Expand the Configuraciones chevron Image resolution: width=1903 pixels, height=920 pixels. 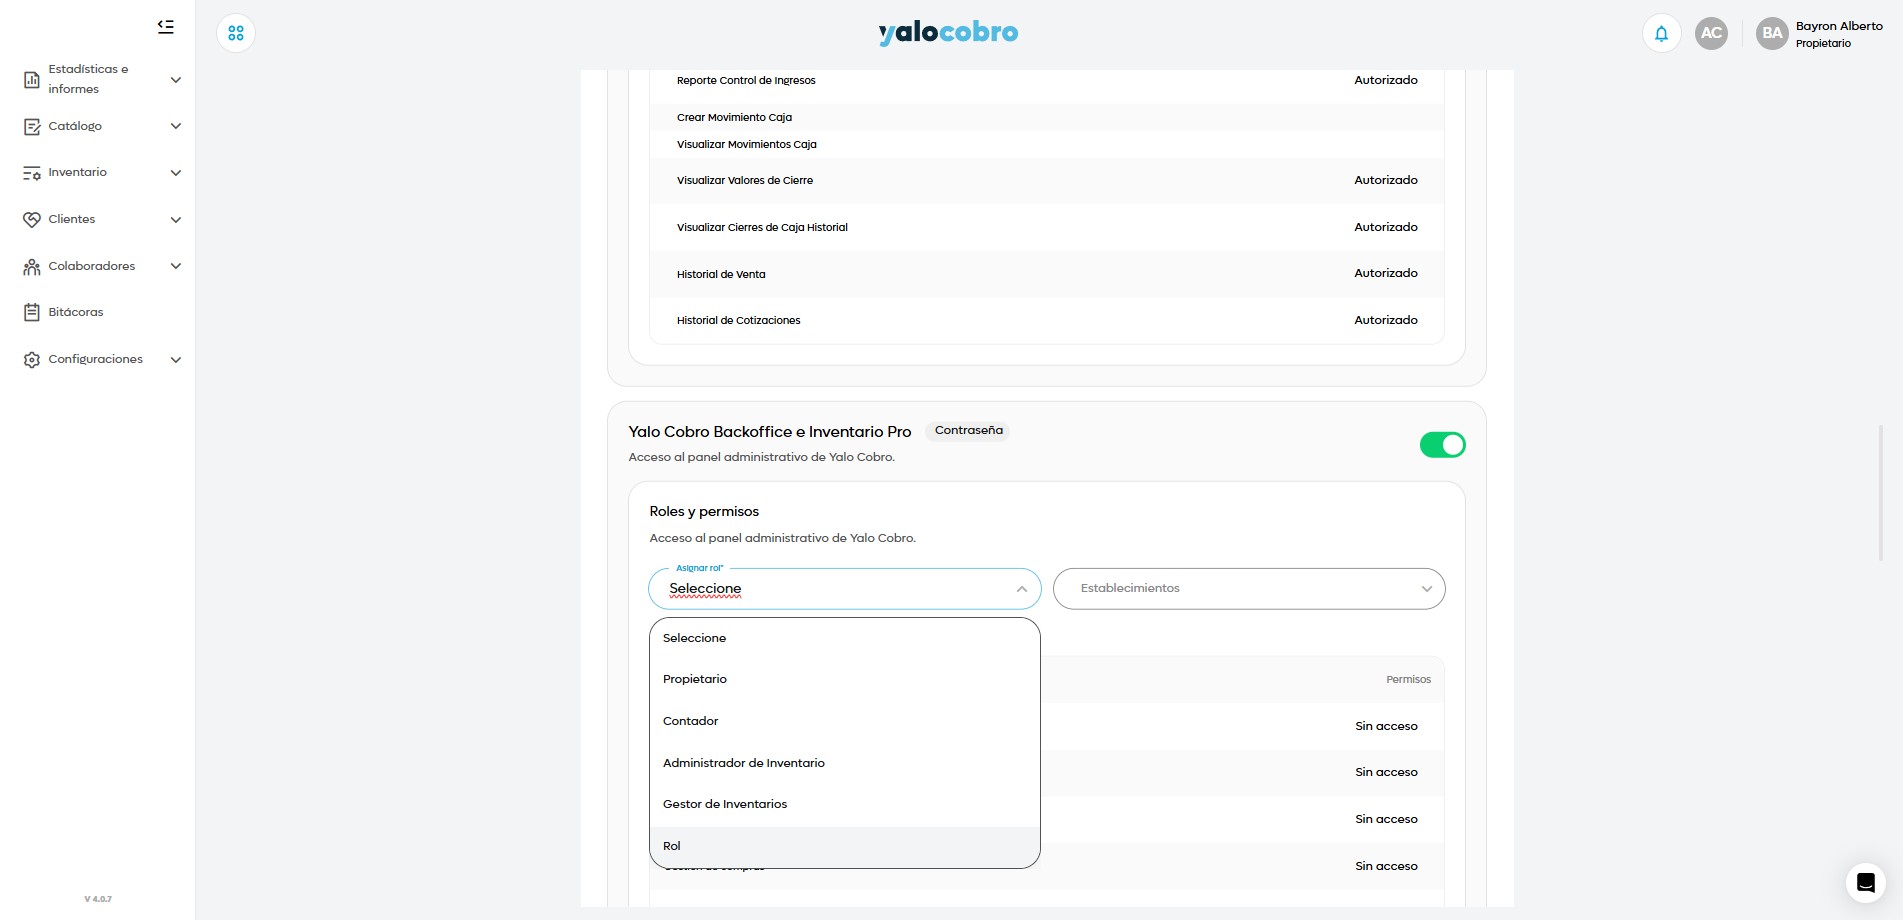(176, 360)
